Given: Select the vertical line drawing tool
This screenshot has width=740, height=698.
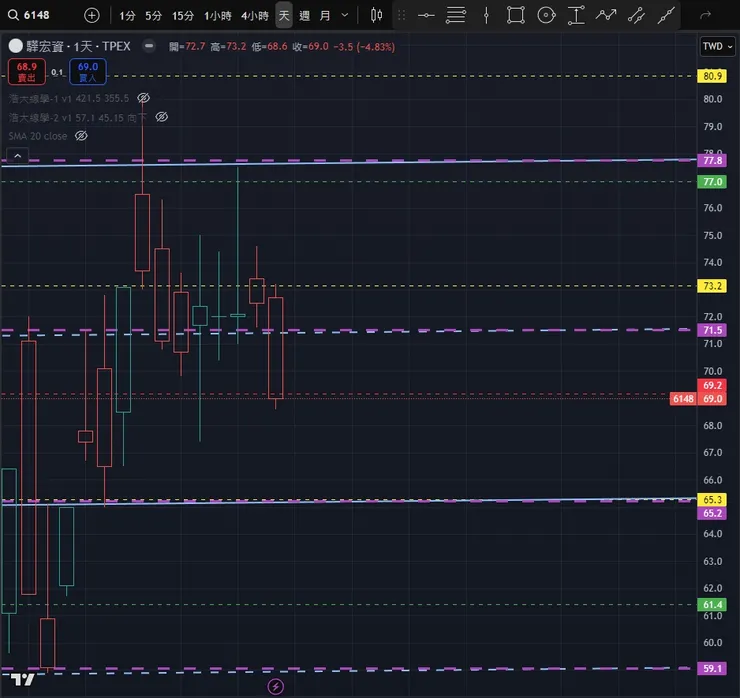Looking at the screenshot, I should (x=486, y=16).
